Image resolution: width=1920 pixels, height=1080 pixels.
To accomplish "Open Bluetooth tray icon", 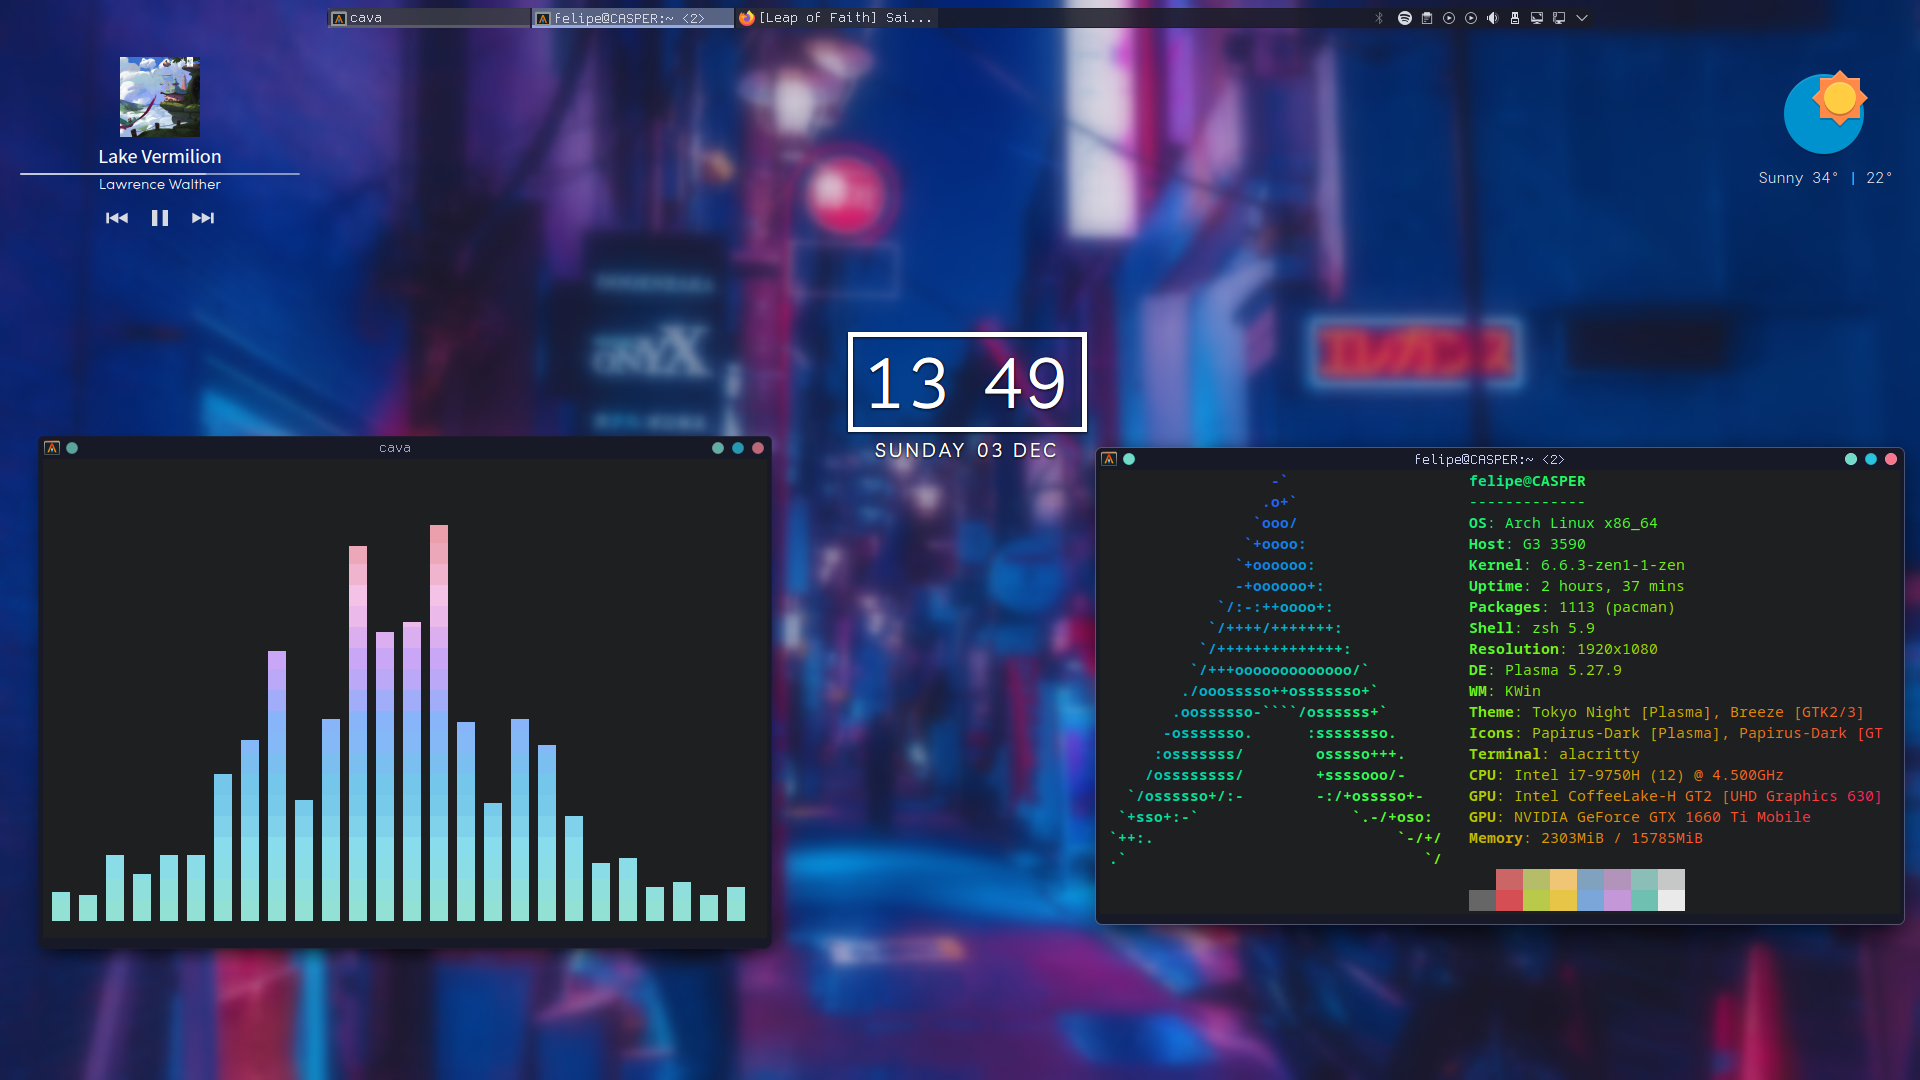I will click(x=1380, y=18).
